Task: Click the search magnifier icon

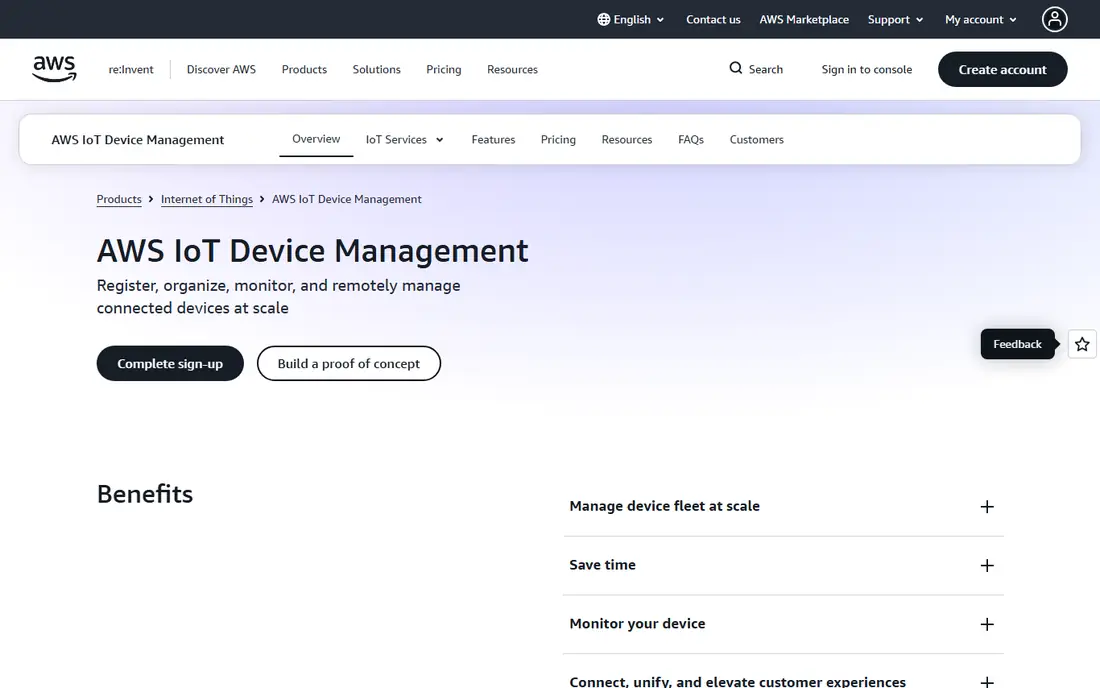Action: pos(735,68)
